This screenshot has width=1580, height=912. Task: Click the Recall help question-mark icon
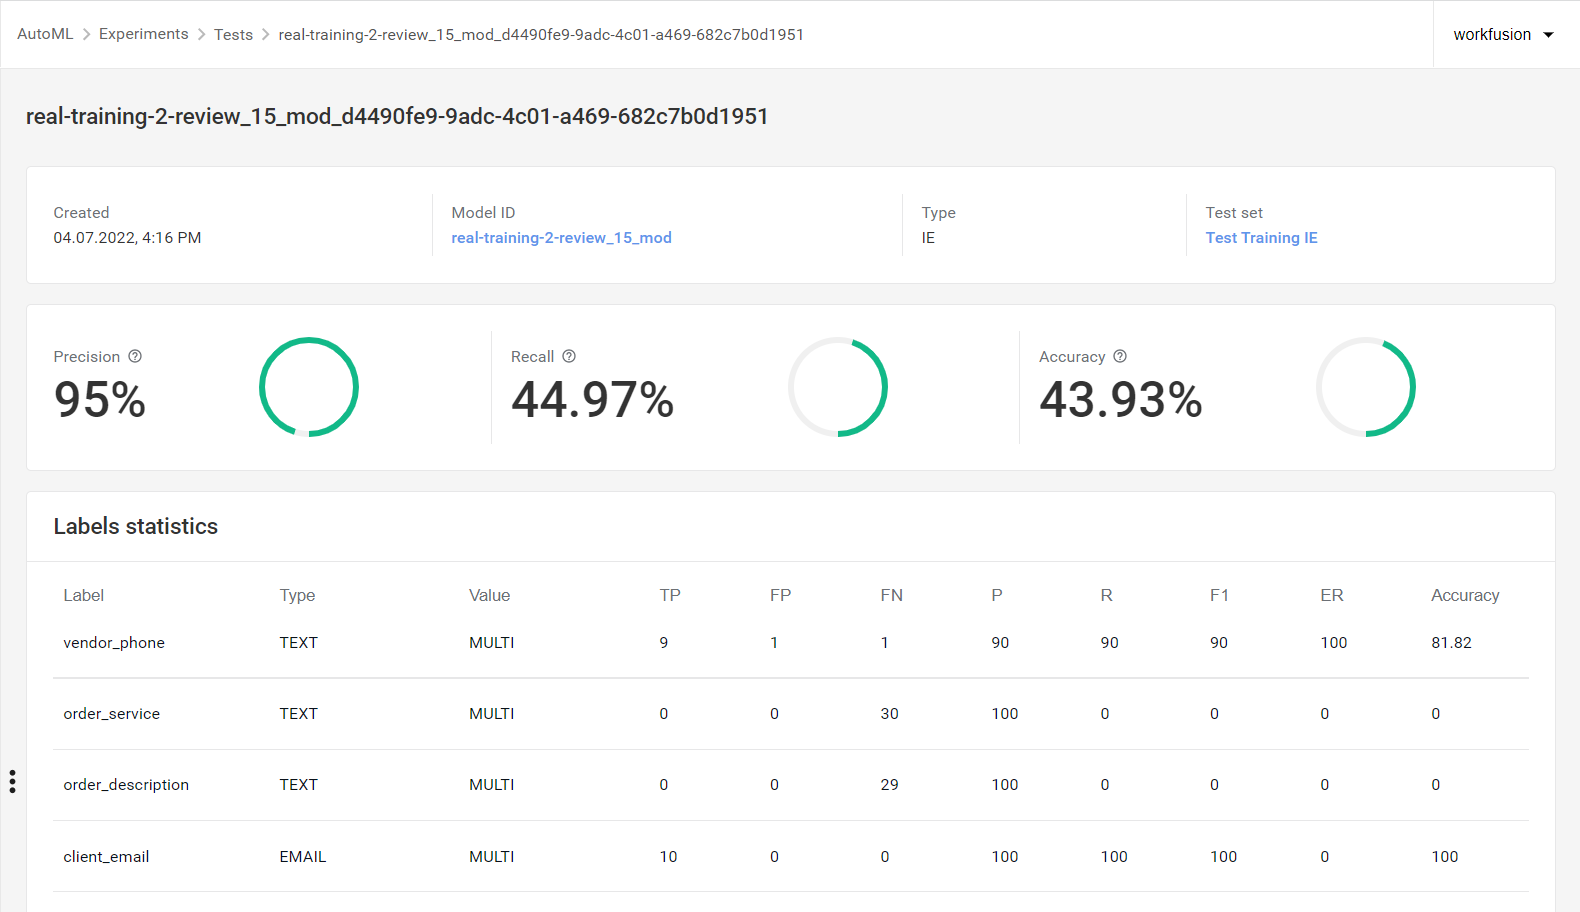pyautogui.click(x=569, y=356)
